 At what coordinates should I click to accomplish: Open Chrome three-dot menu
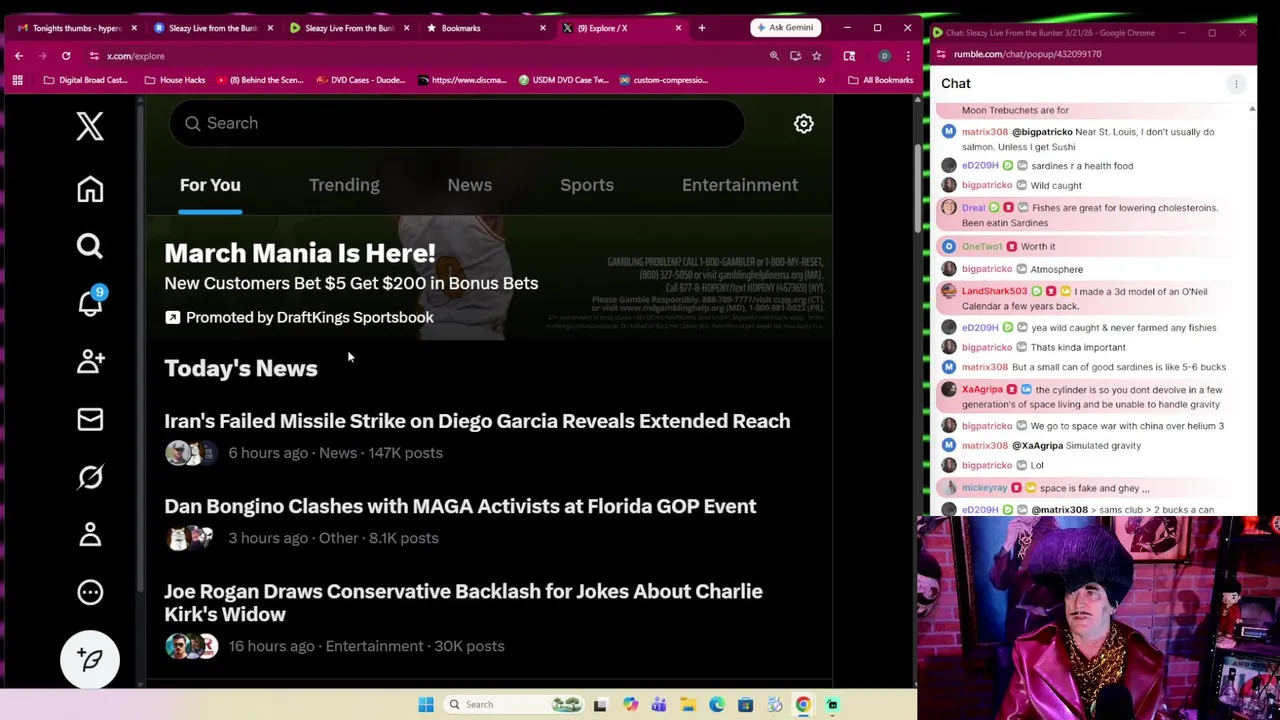907,56
